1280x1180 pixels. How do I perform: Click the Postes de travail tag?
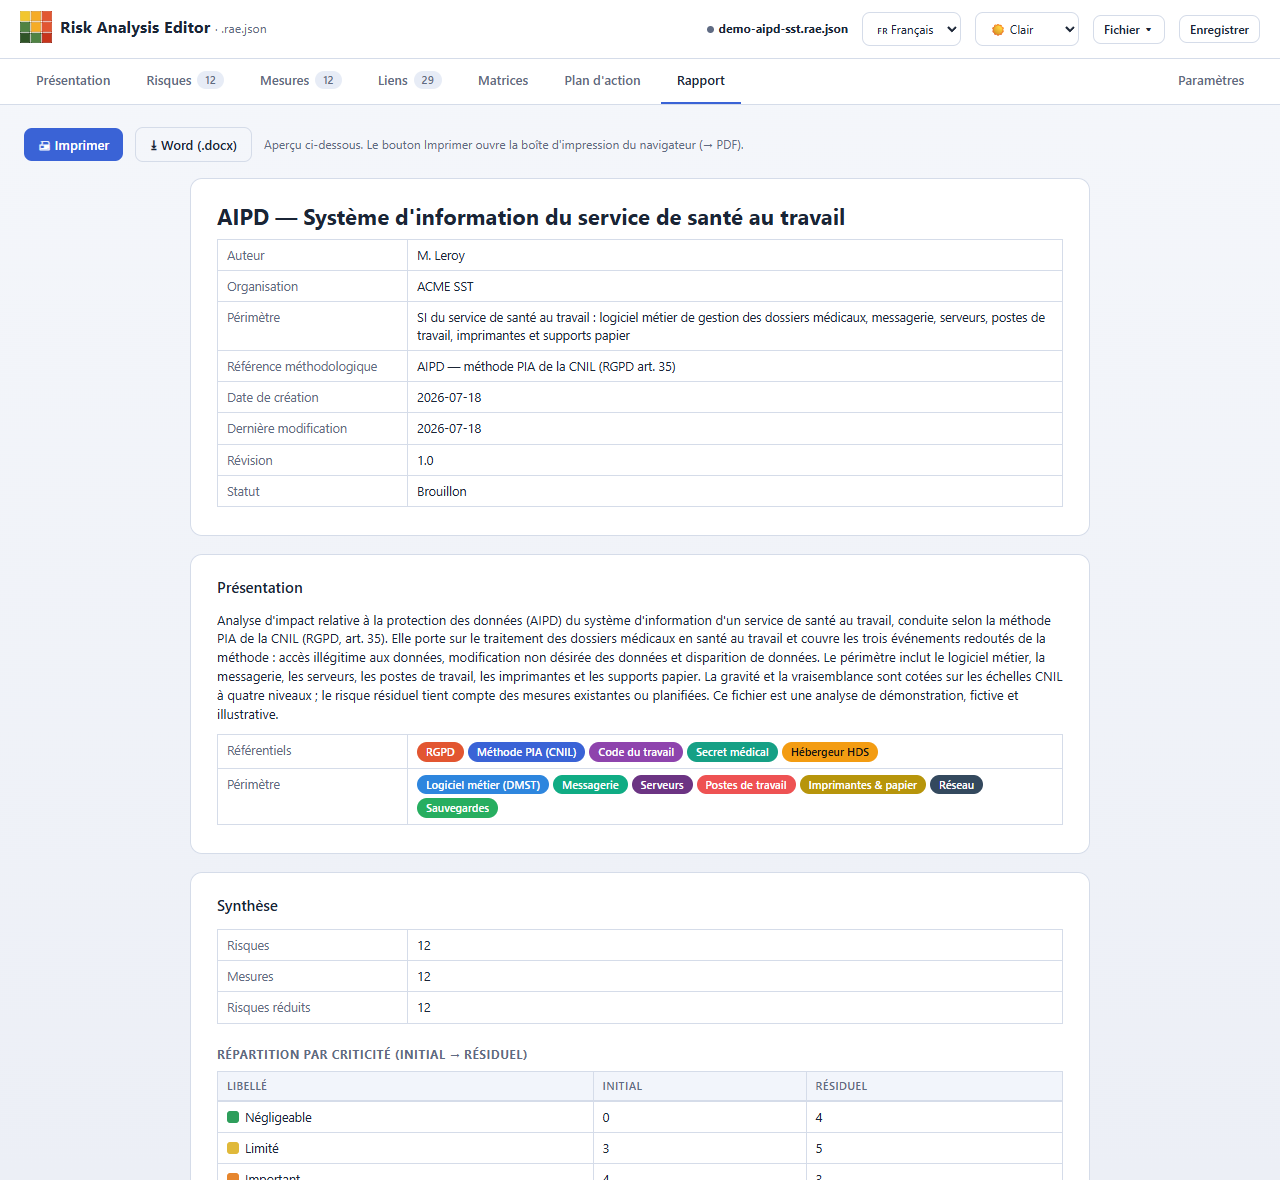746,785
